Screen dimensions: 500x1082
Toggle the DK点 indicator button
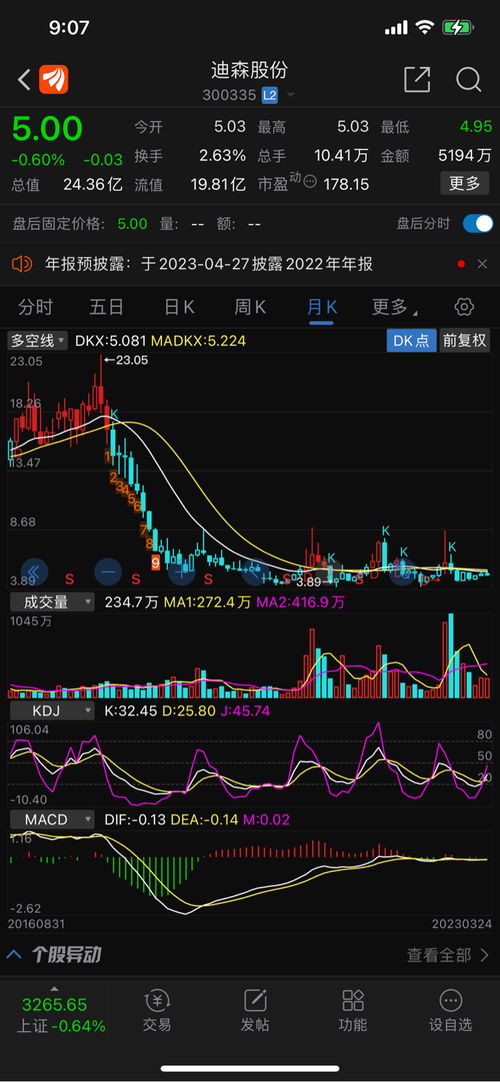[411, 340]
